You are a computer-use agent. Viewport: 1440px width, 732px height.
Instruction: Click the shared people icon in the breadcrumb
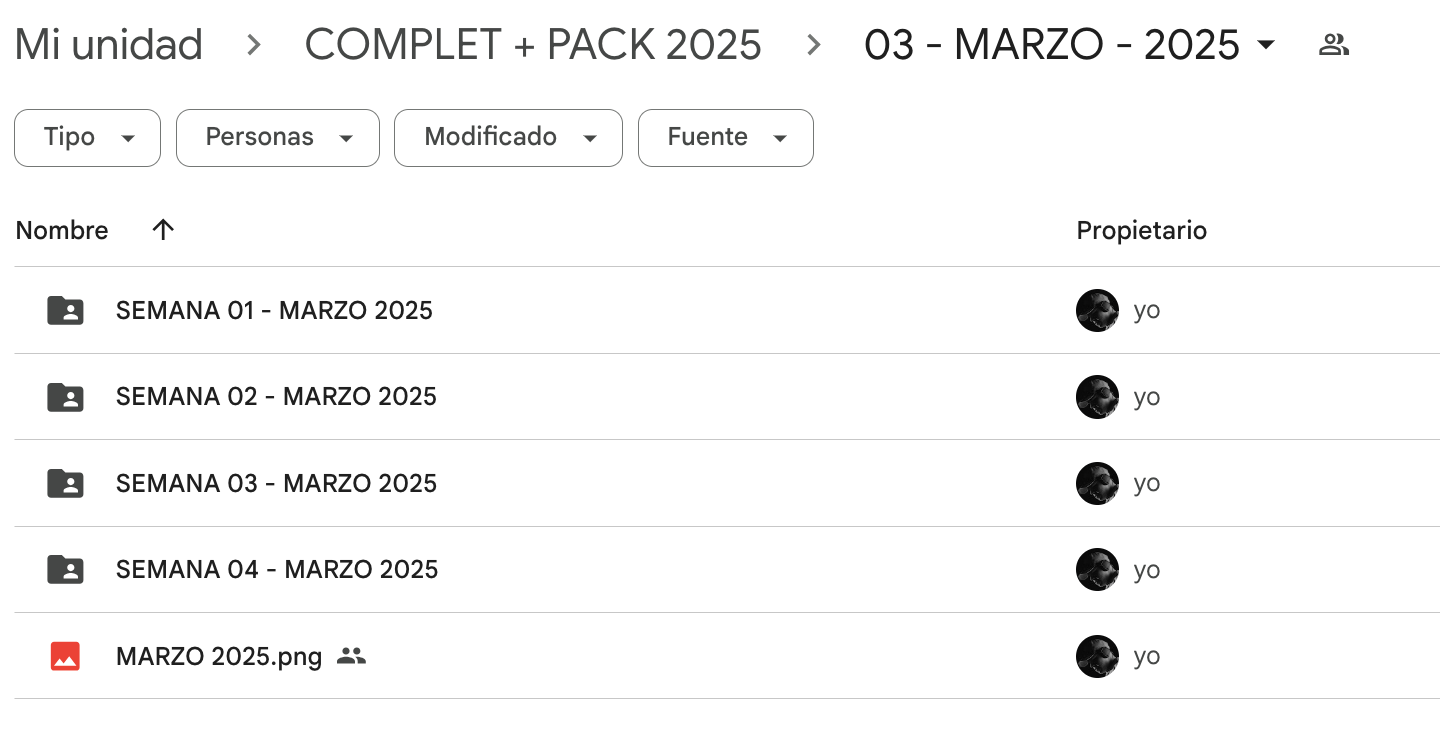(x=1334, y=44)
